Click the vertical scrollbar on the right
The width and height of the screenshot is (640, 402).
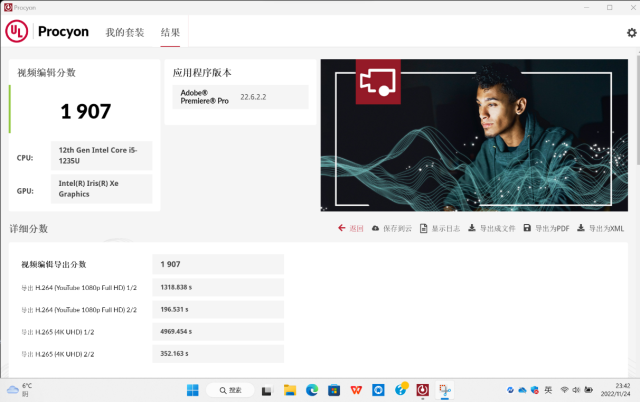(638, 108)
